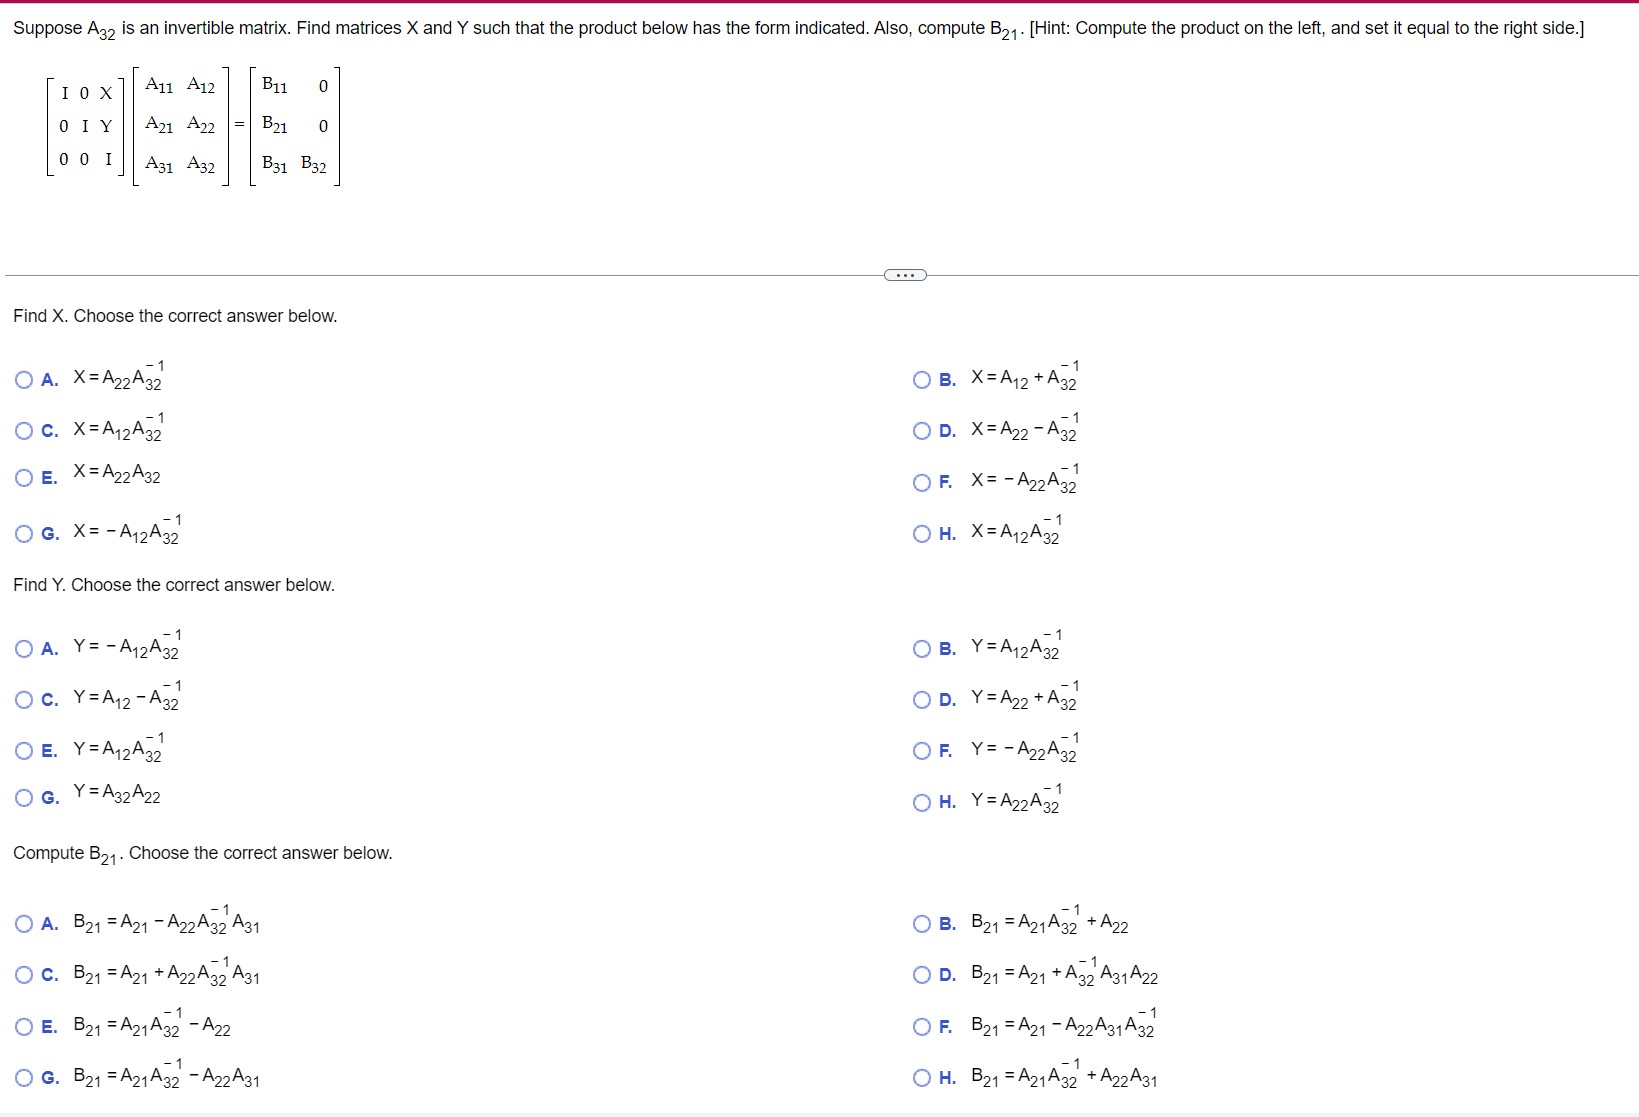Select option H for Find X

click(x=921, y=533)
